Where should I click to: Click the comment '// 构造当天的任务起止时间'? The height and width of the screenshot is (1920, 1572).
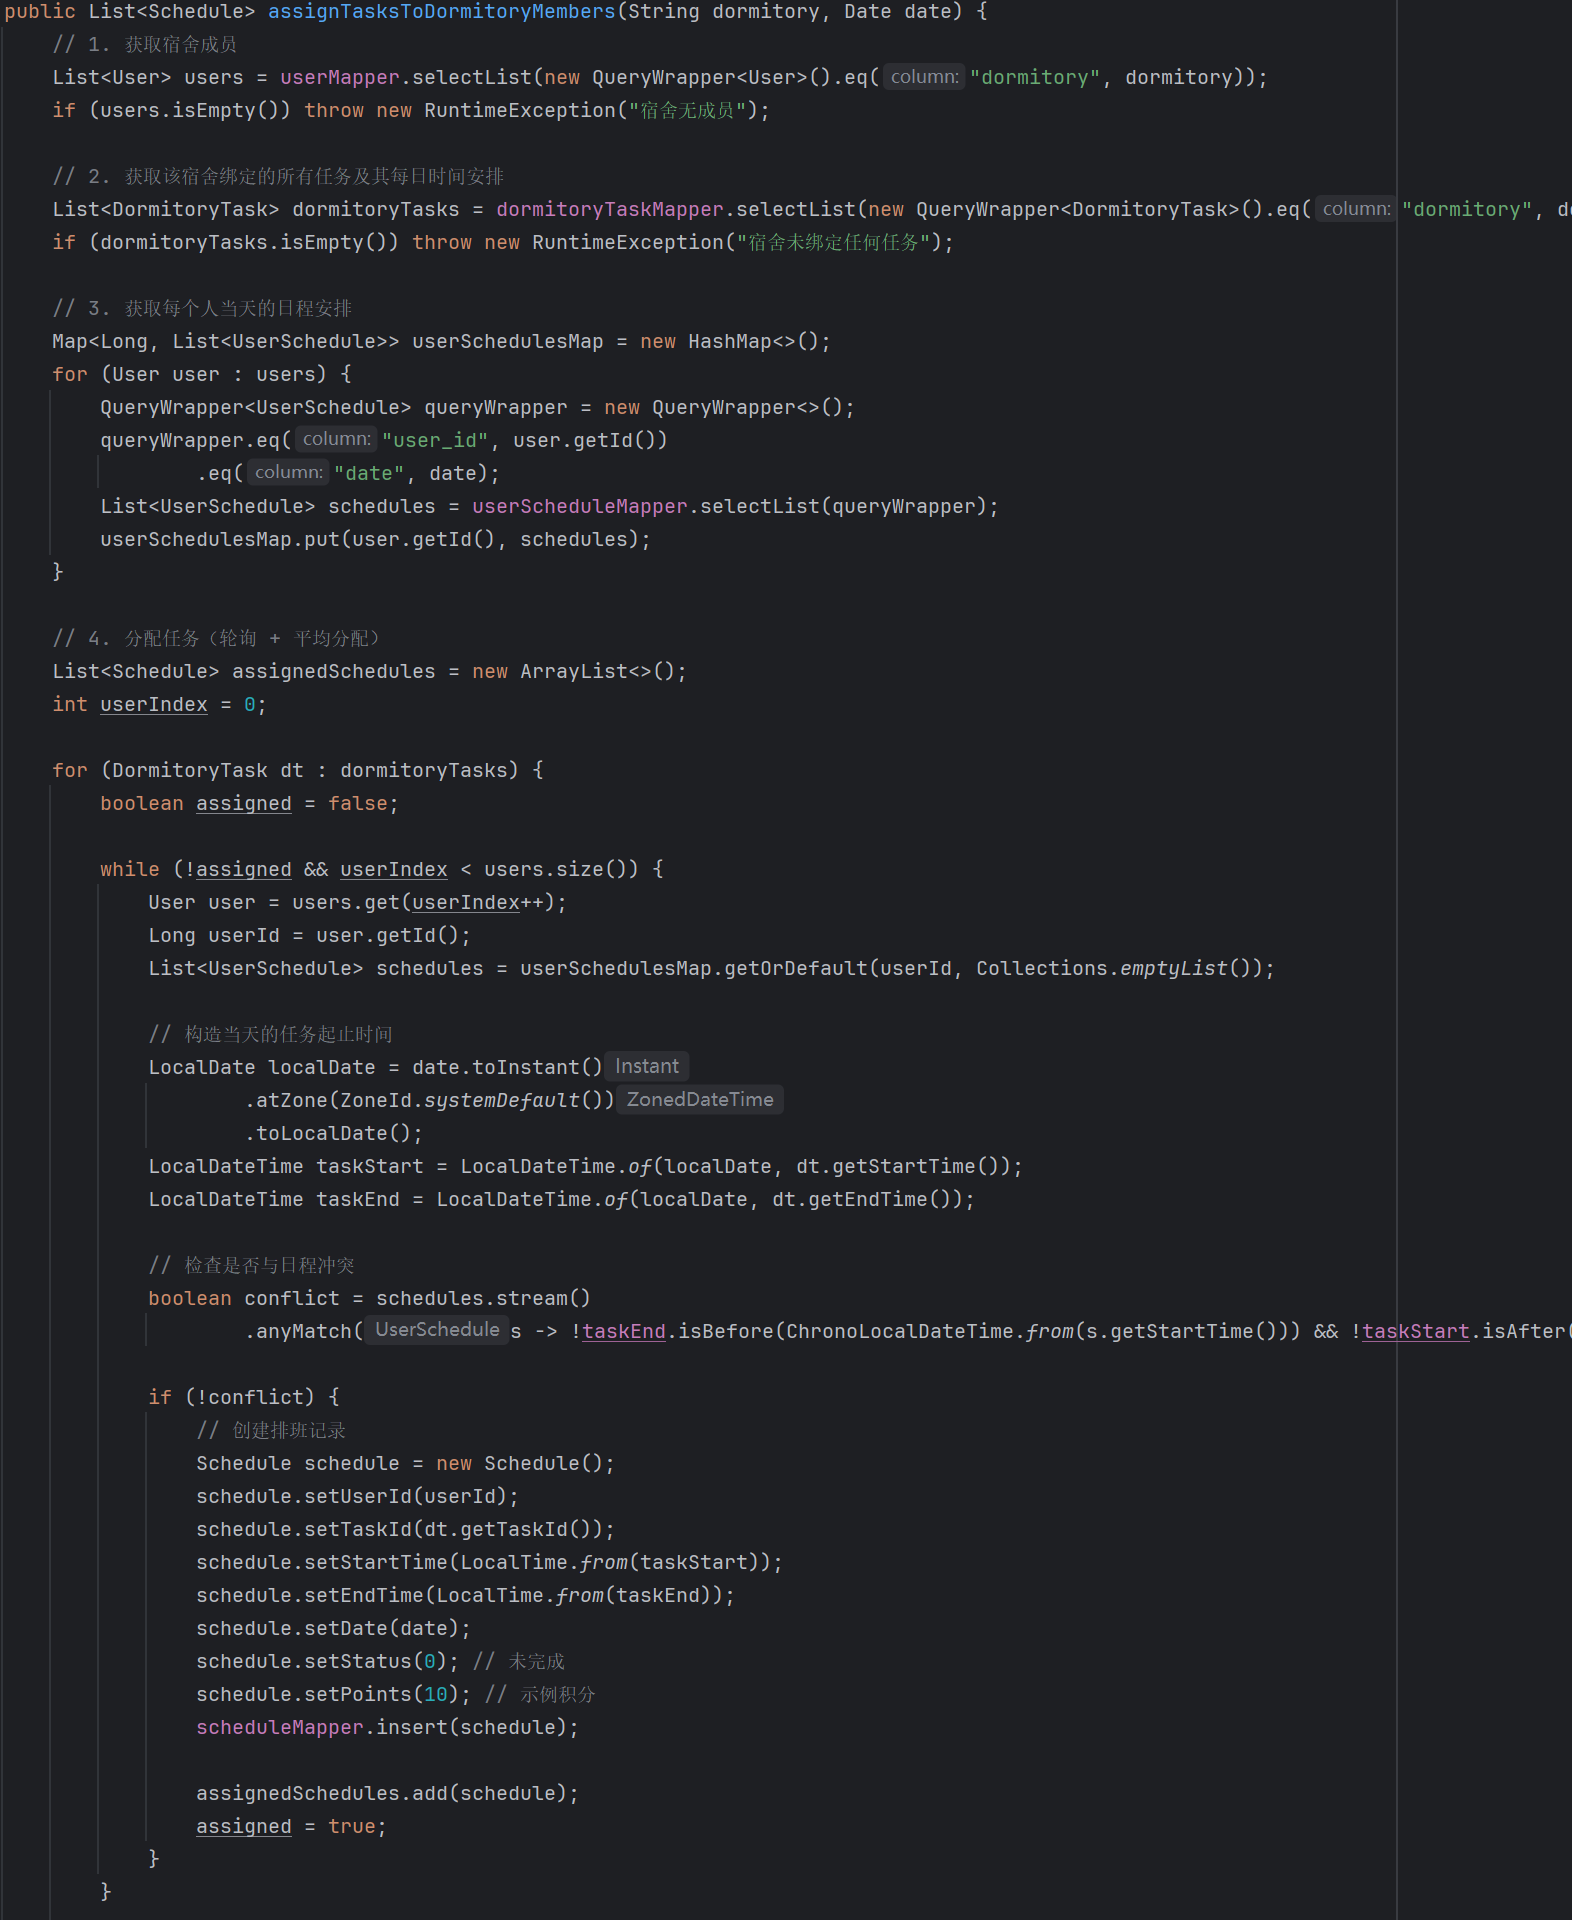270,1035
